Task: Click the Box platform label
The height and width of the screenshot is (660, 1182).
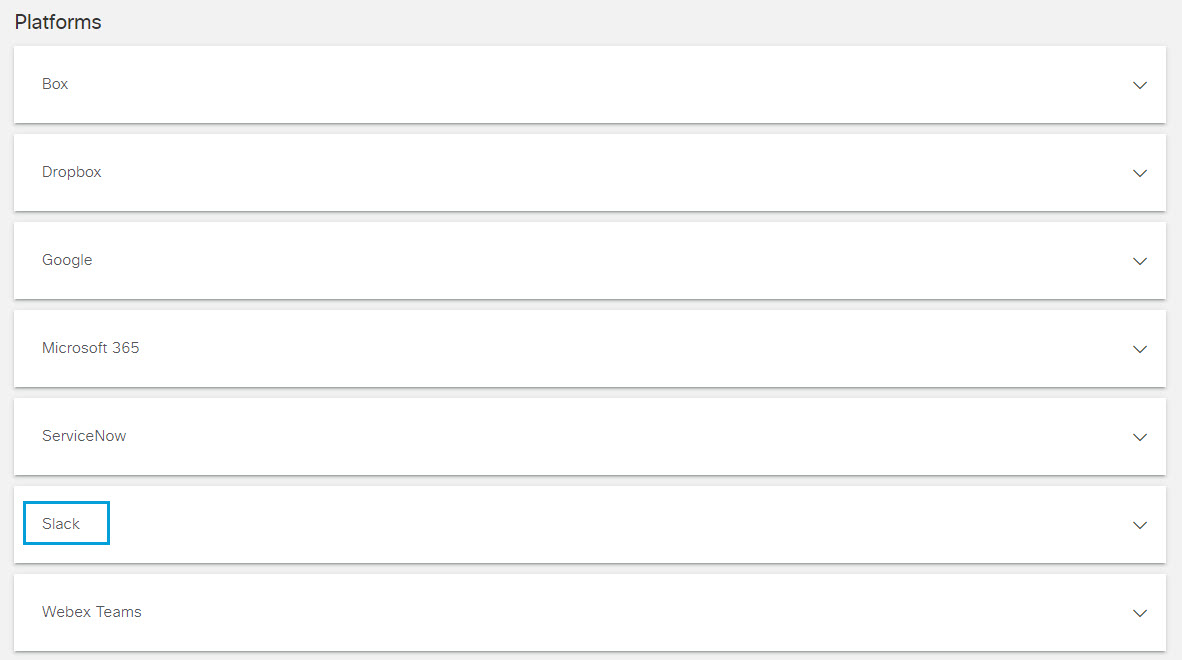Action: click(x=55, y=84)
